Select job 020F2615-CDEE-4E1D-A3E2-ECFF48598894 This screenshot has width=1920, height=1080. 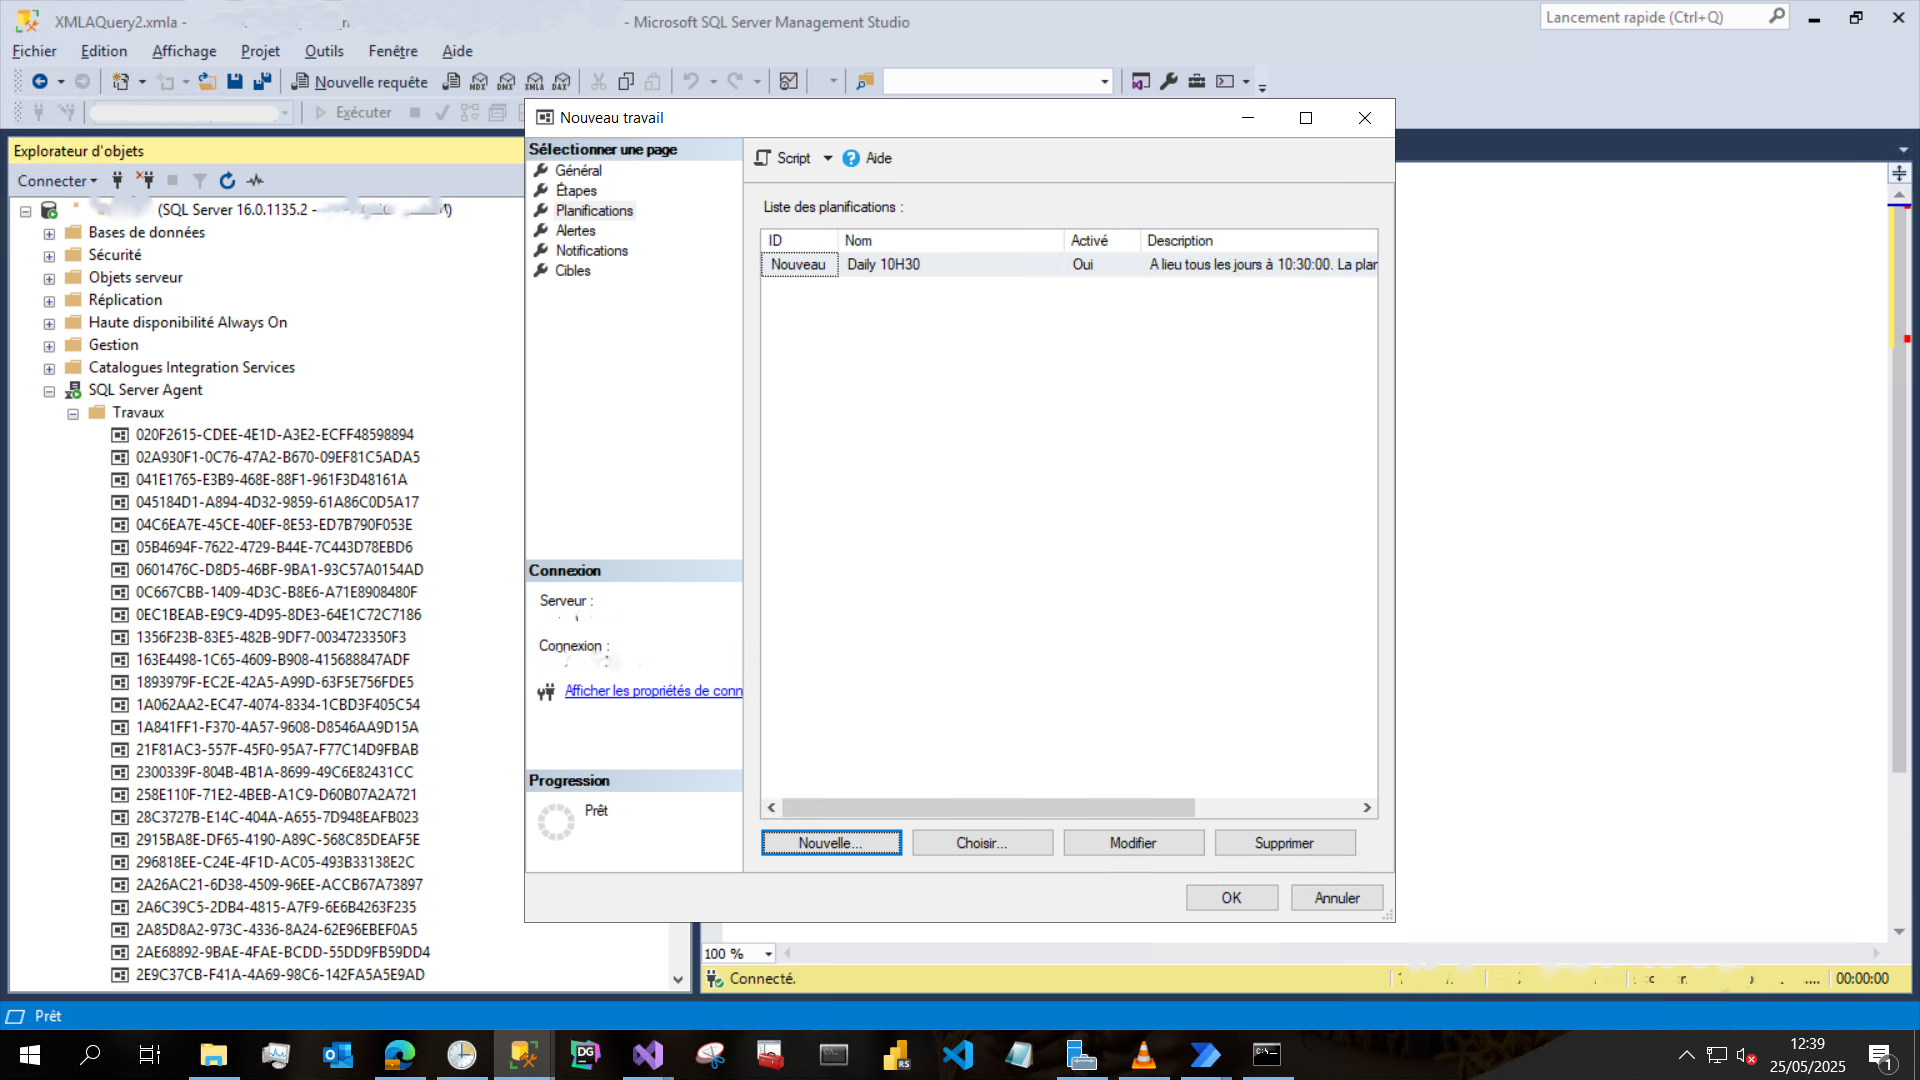[x=275, y=435]
